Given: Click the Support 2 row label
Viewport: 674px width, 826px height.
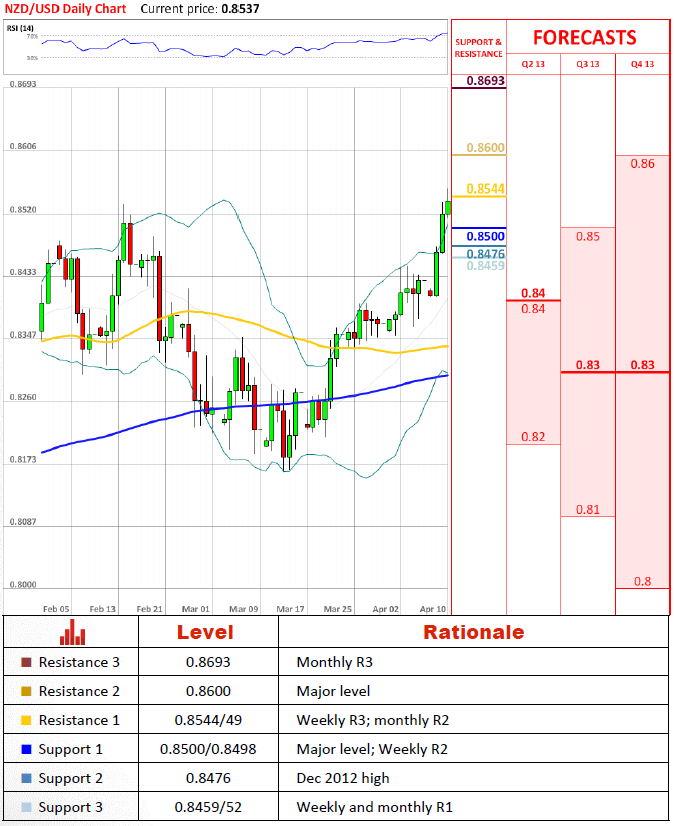Looking at the screenshot, I should coord(71,778).
